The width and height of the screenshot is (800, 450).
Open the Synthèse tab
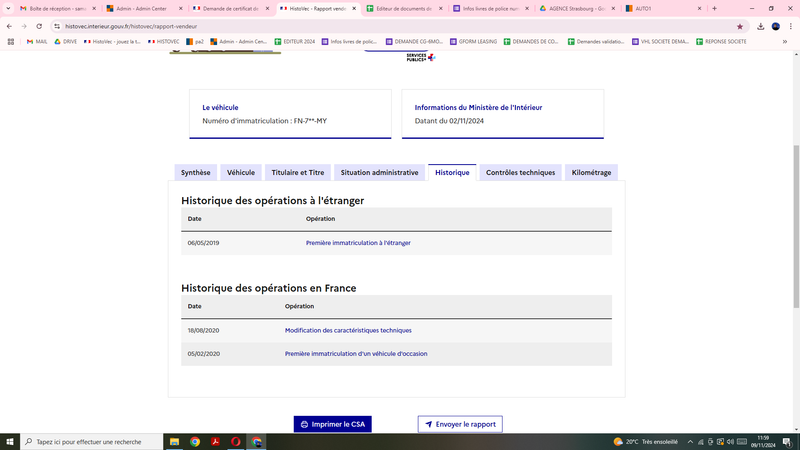pyautogui.click(x=195, y=172)
